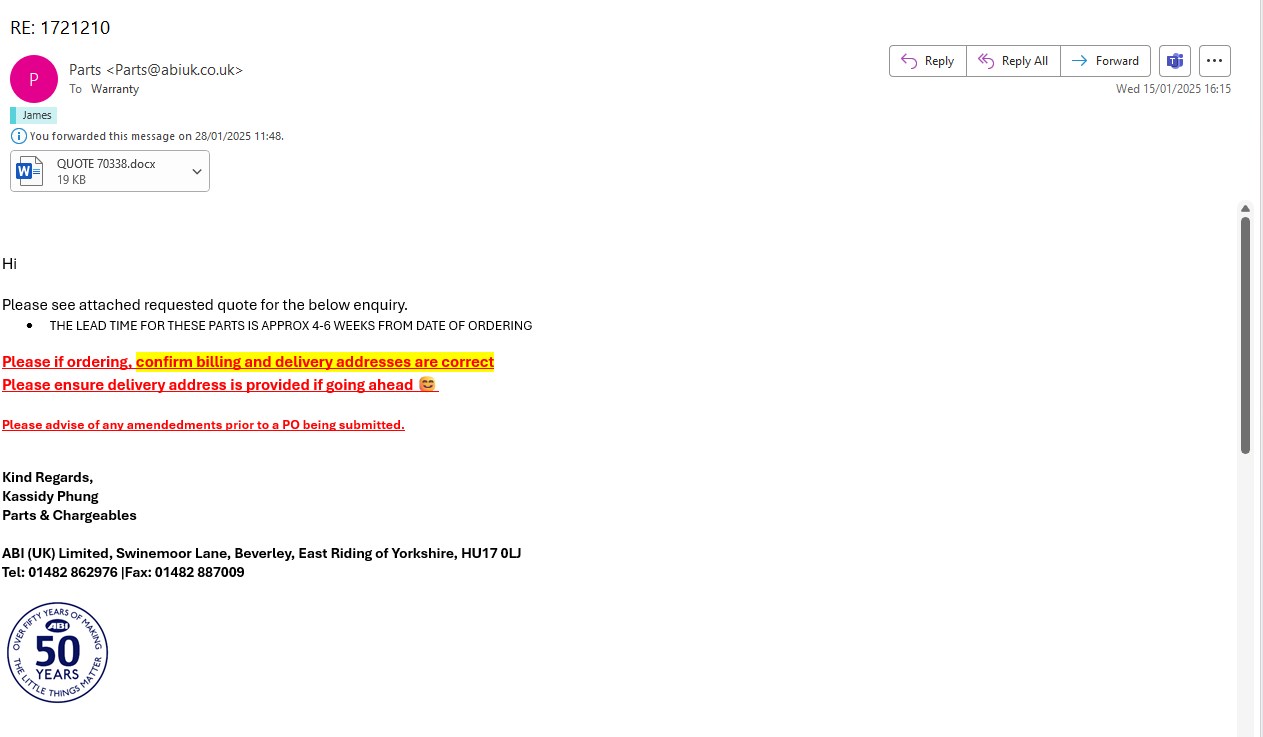Click the name 'Kassidy Phung'
The image size is (1263, 737).
[50, 496]
